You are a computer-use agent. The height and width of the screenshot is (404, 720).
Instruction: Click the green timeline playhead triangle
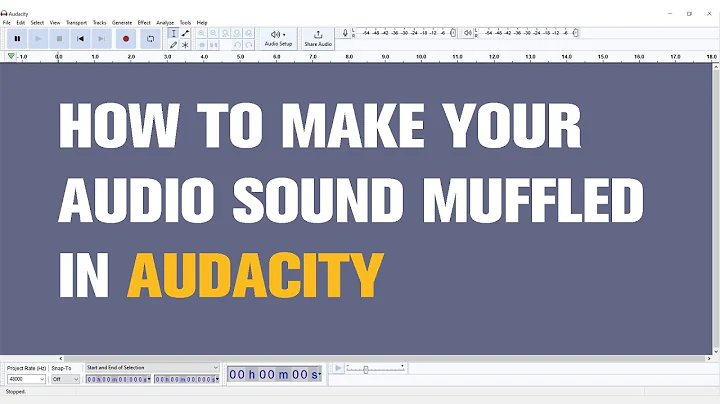tap(11, 56)
